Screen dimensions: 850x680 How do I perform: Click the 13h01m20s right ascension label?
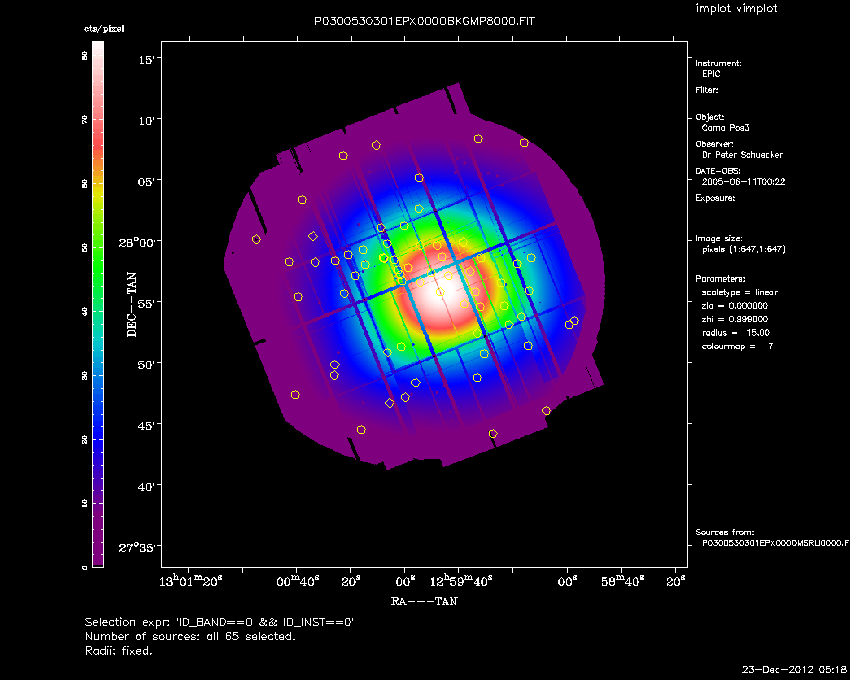coord(190,581)
